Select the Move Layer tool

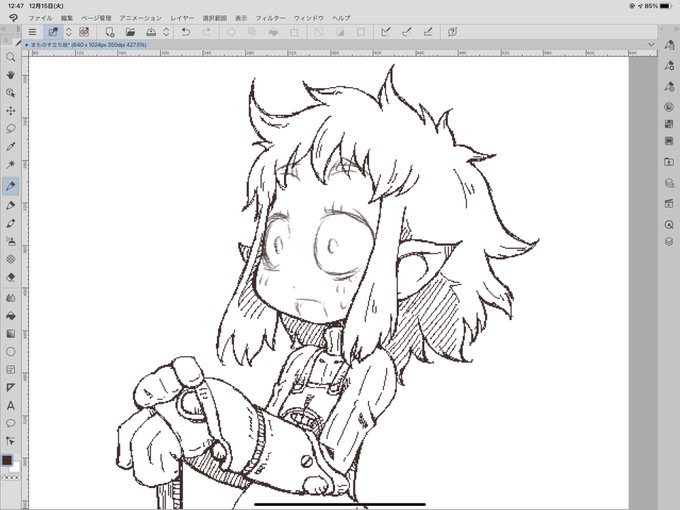10,111
